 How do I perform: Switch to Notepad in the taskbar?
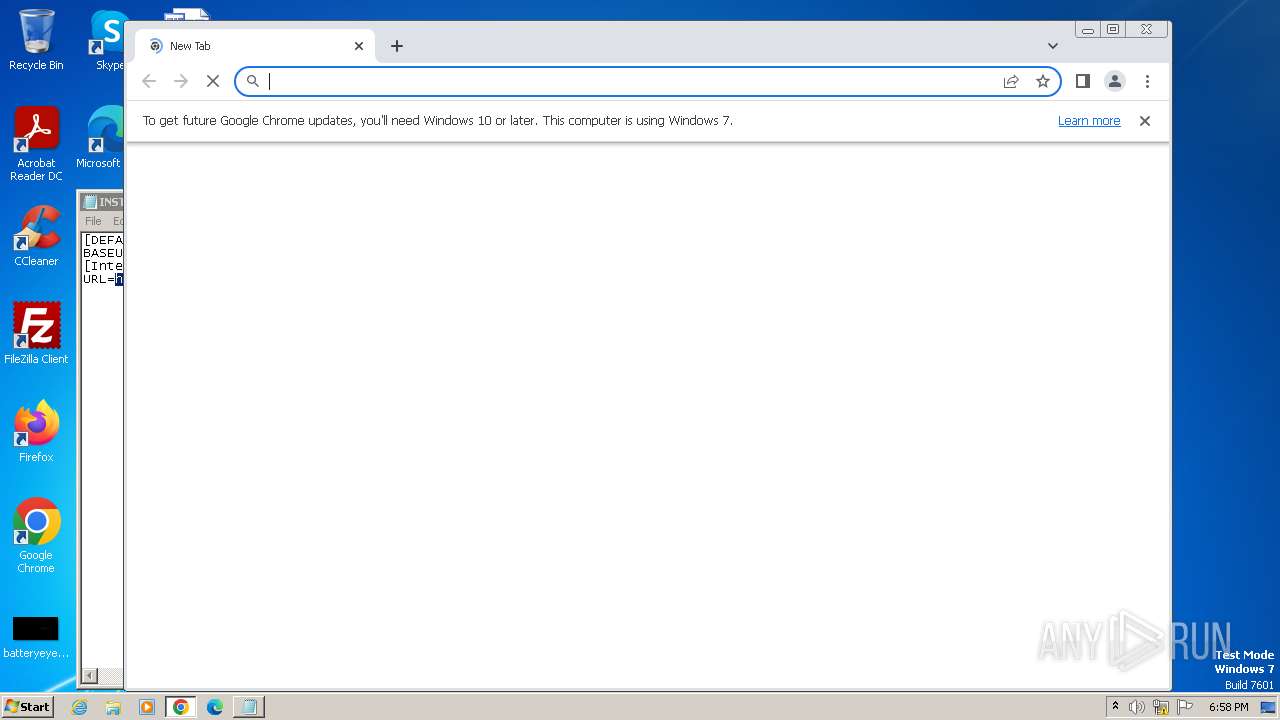pos(248,707)
